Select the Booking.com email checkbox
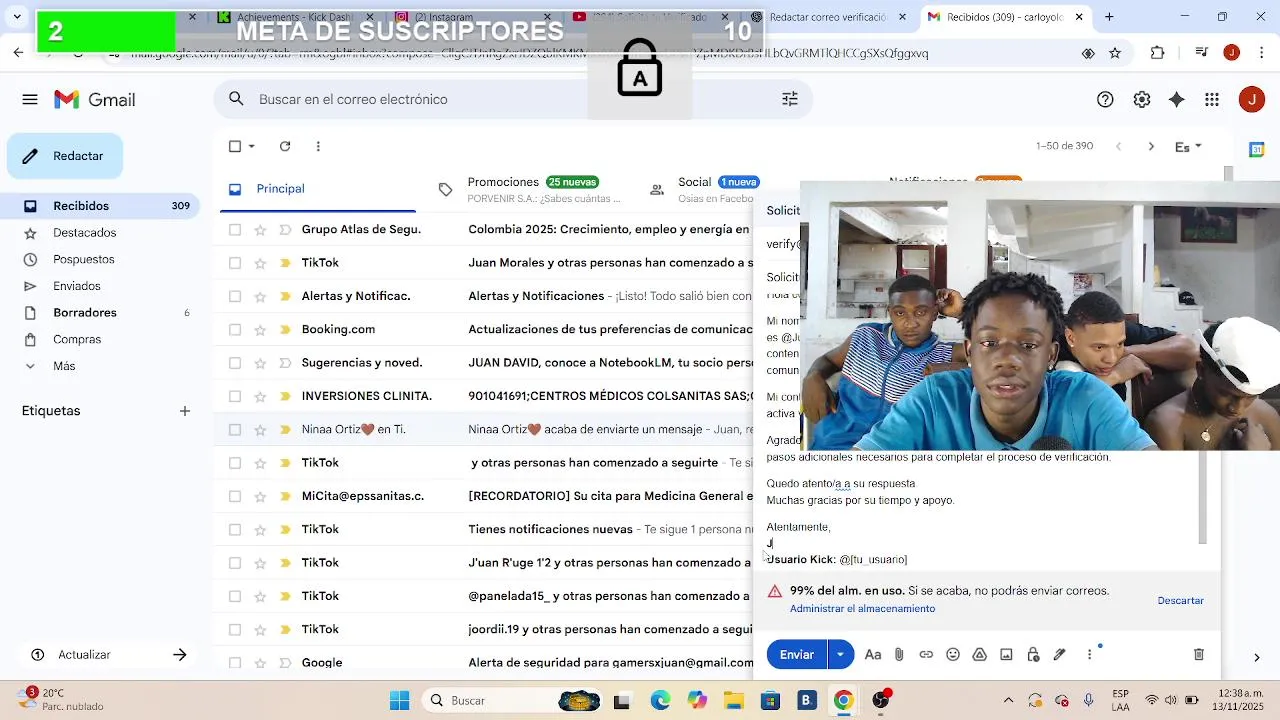Image resolution: width=1280 pixels, height=720 pixels. click(x=235, y=329)
